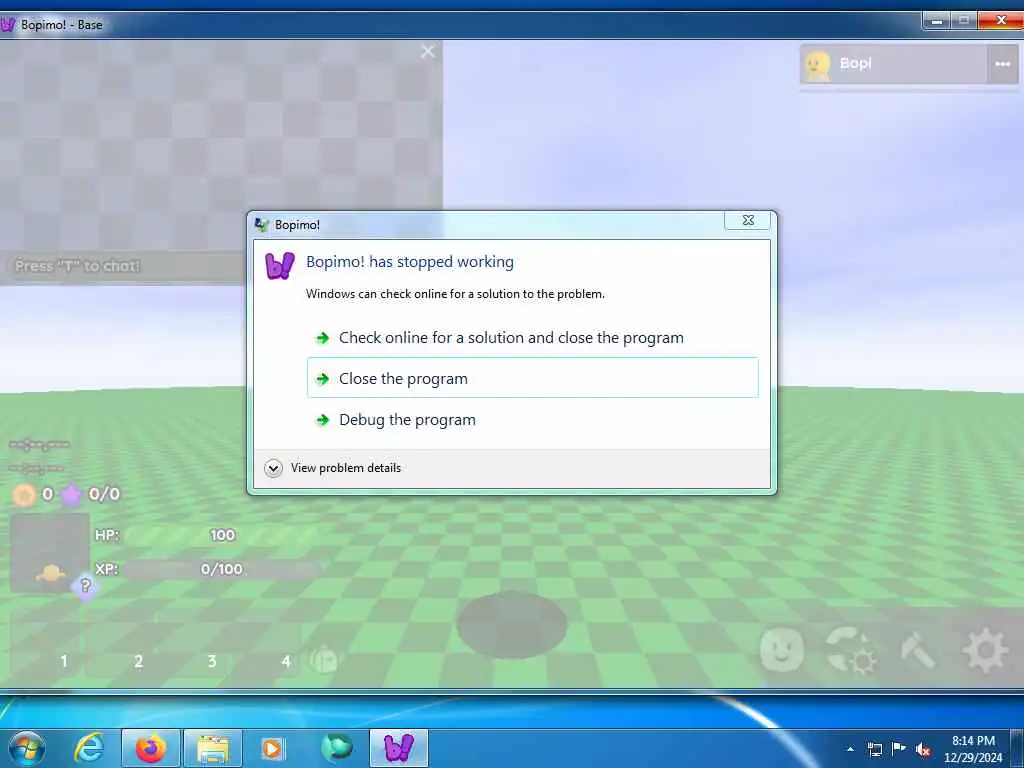The width and height of the screenshot is (1024, 768).
Task: Close the chat panel with X
Action: click(x=428, y=51)
